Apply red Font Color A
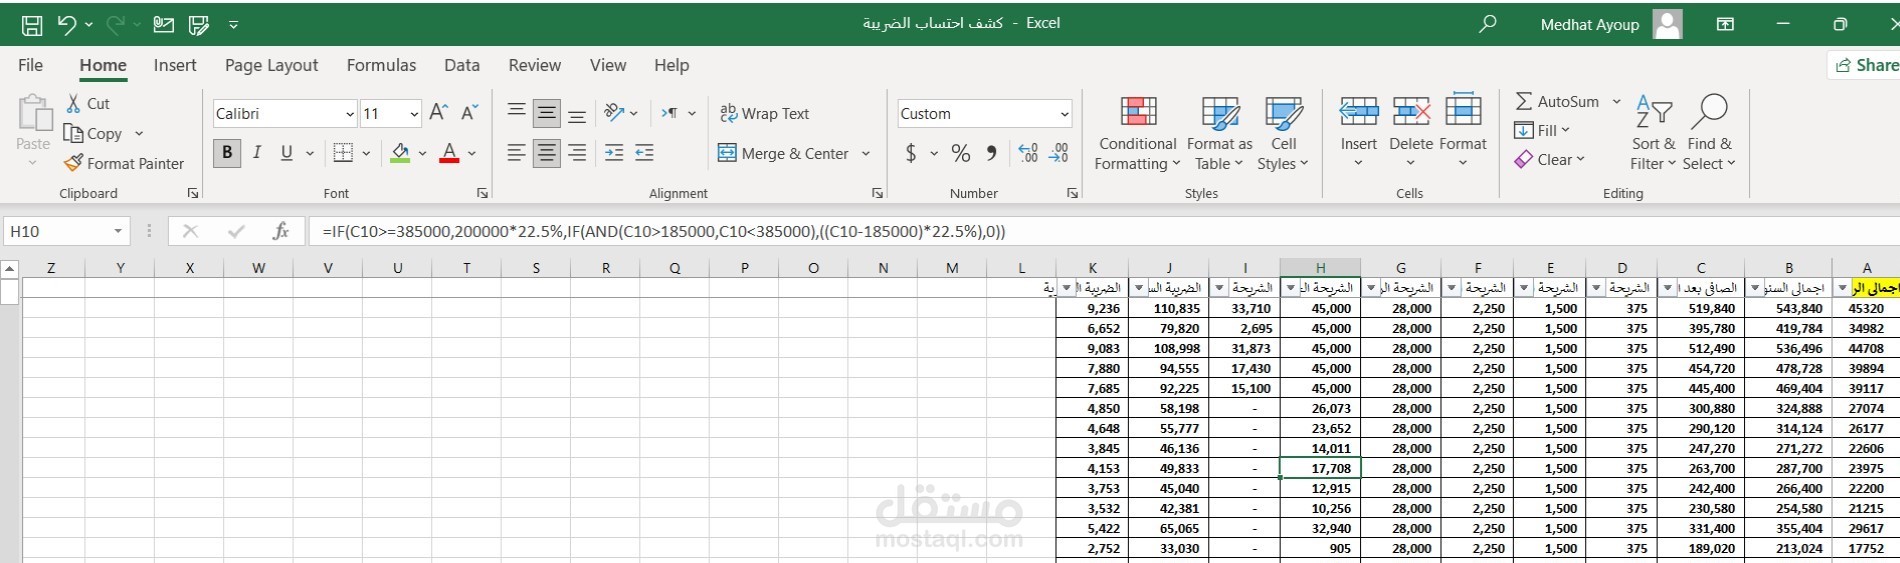Viewport: 1900px width, 563px height. [x=449, y=153]
